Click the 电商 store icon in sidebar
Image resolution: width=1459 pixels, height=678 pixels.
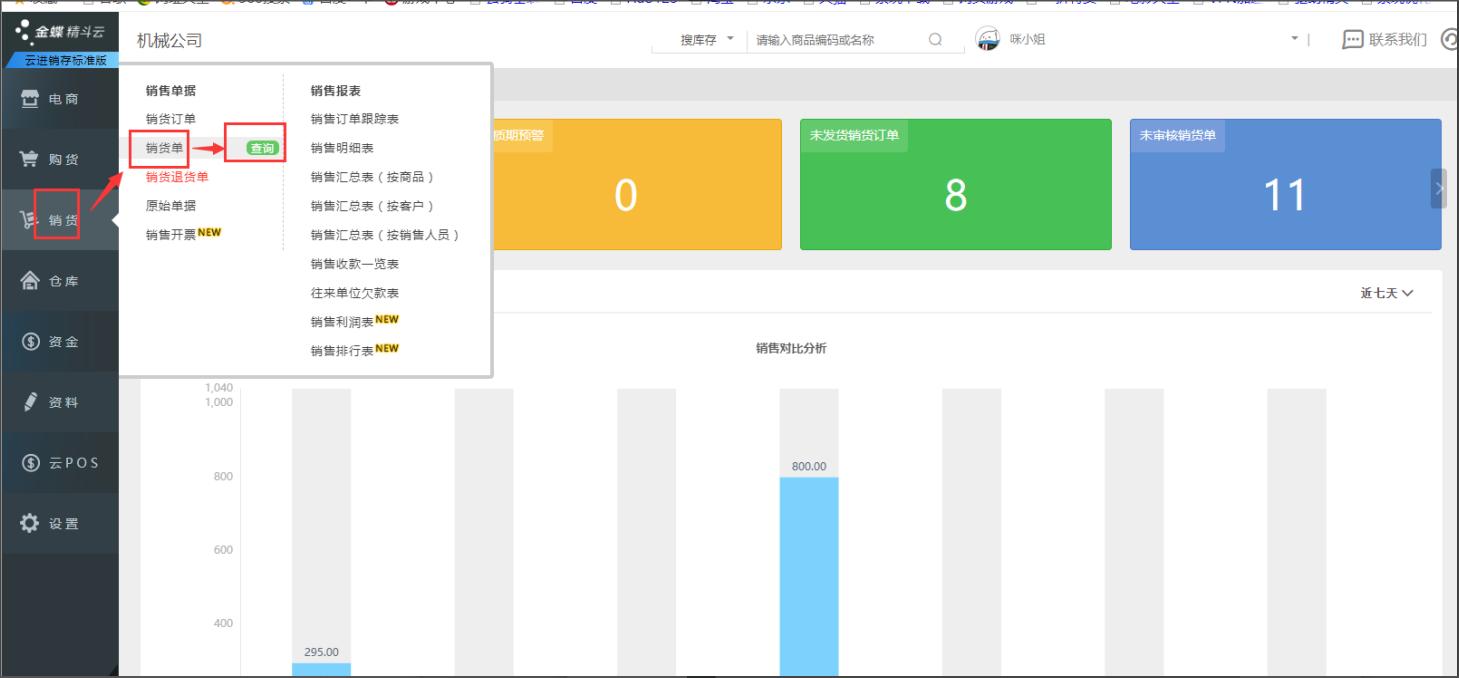coord(30,99)
